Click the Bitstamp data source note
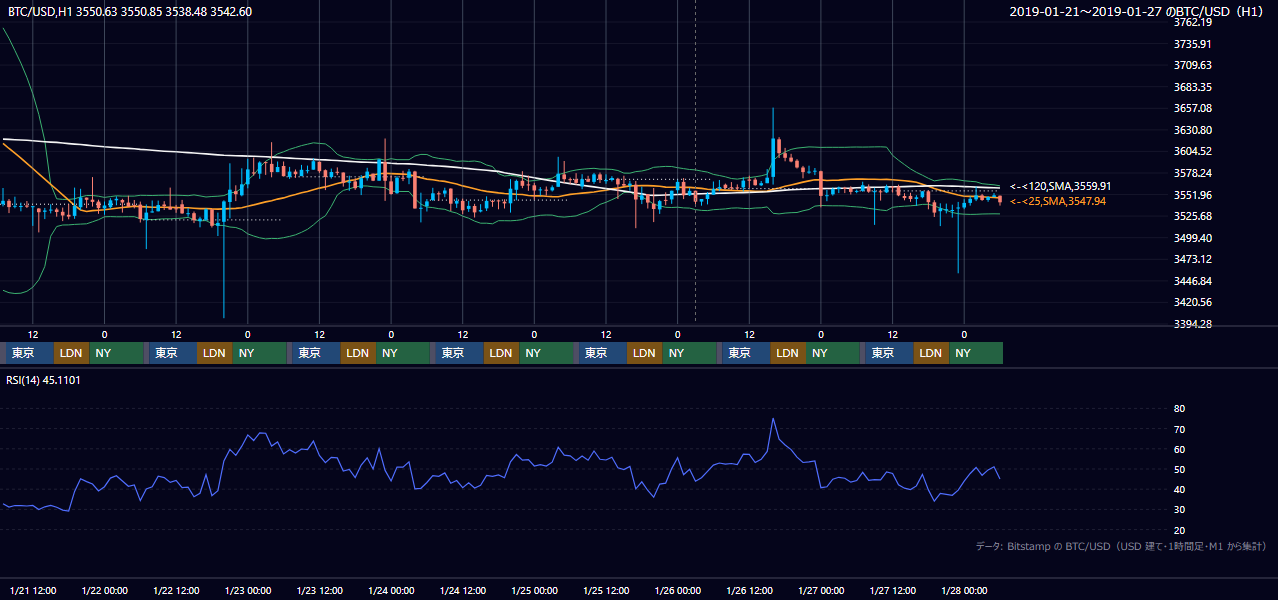The height and width of the screenshot is (600, 1278). click(x=1121, y=546)
